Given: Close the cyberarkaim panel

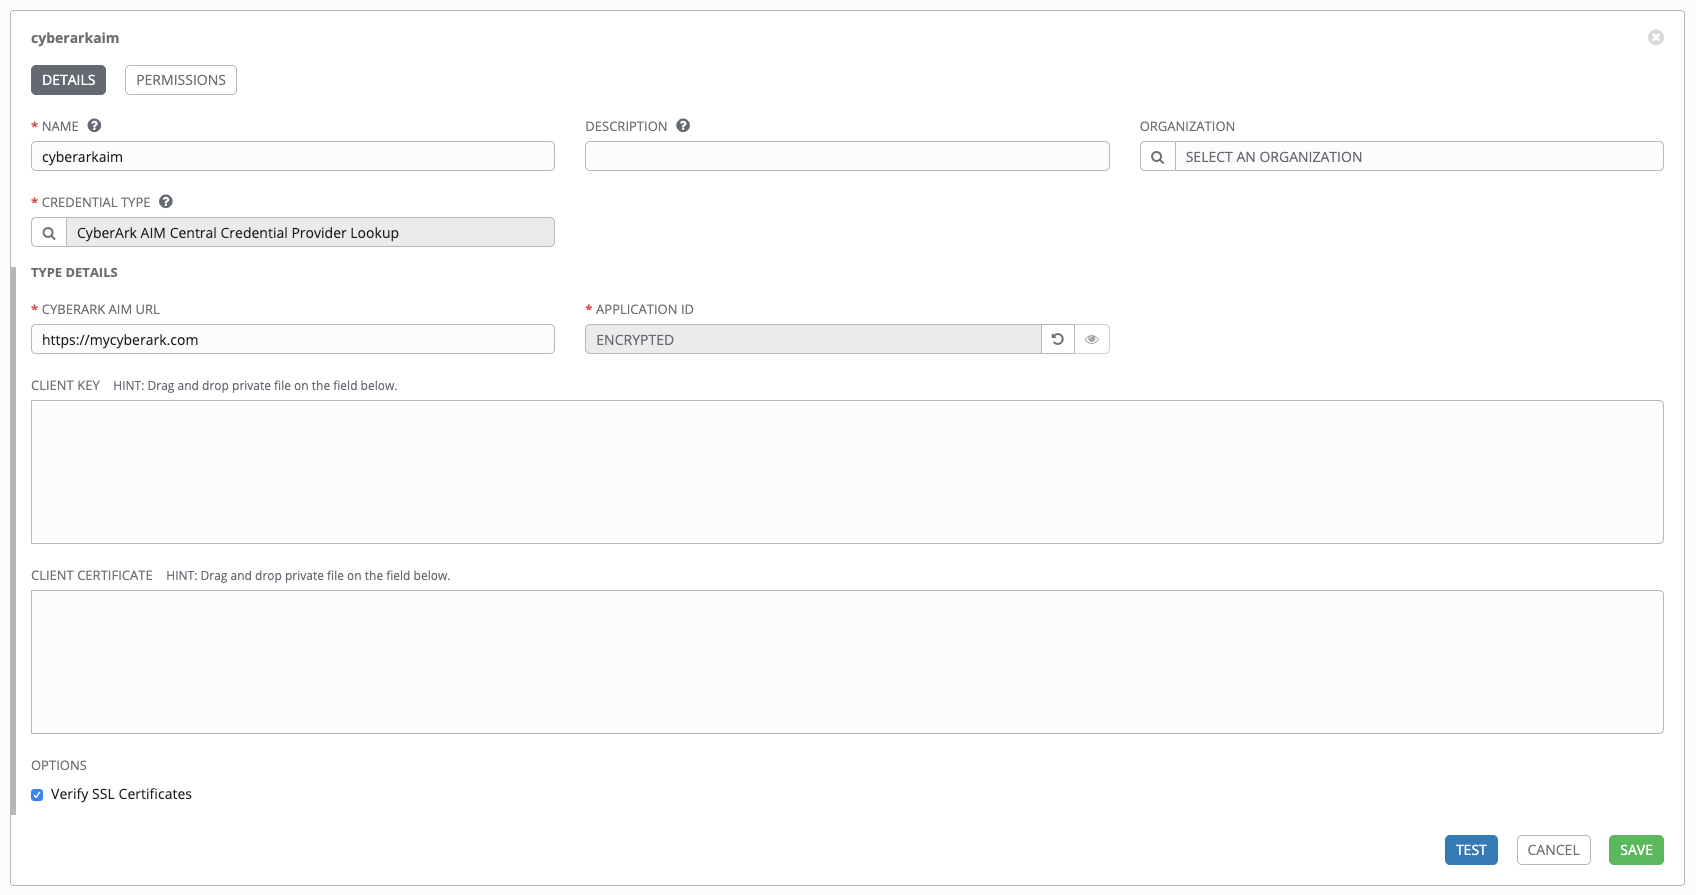Looking at the screenshot, I should 1656,38.
